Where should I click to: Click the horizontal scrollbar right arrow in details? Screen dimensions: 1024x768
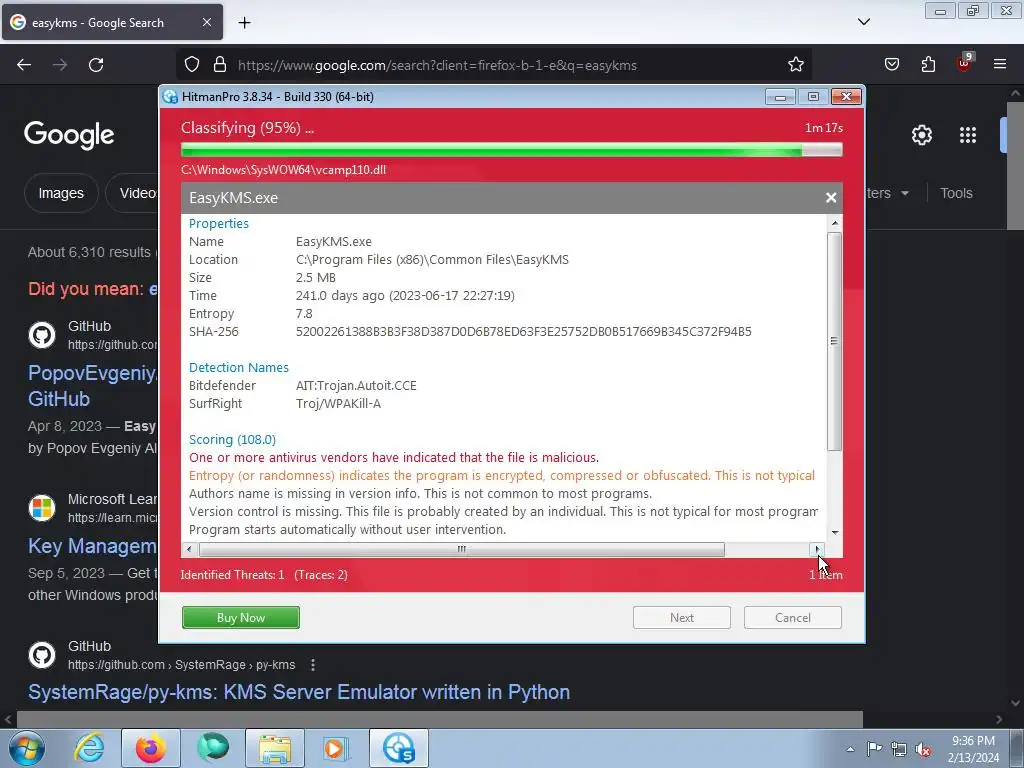coord(817,549)
